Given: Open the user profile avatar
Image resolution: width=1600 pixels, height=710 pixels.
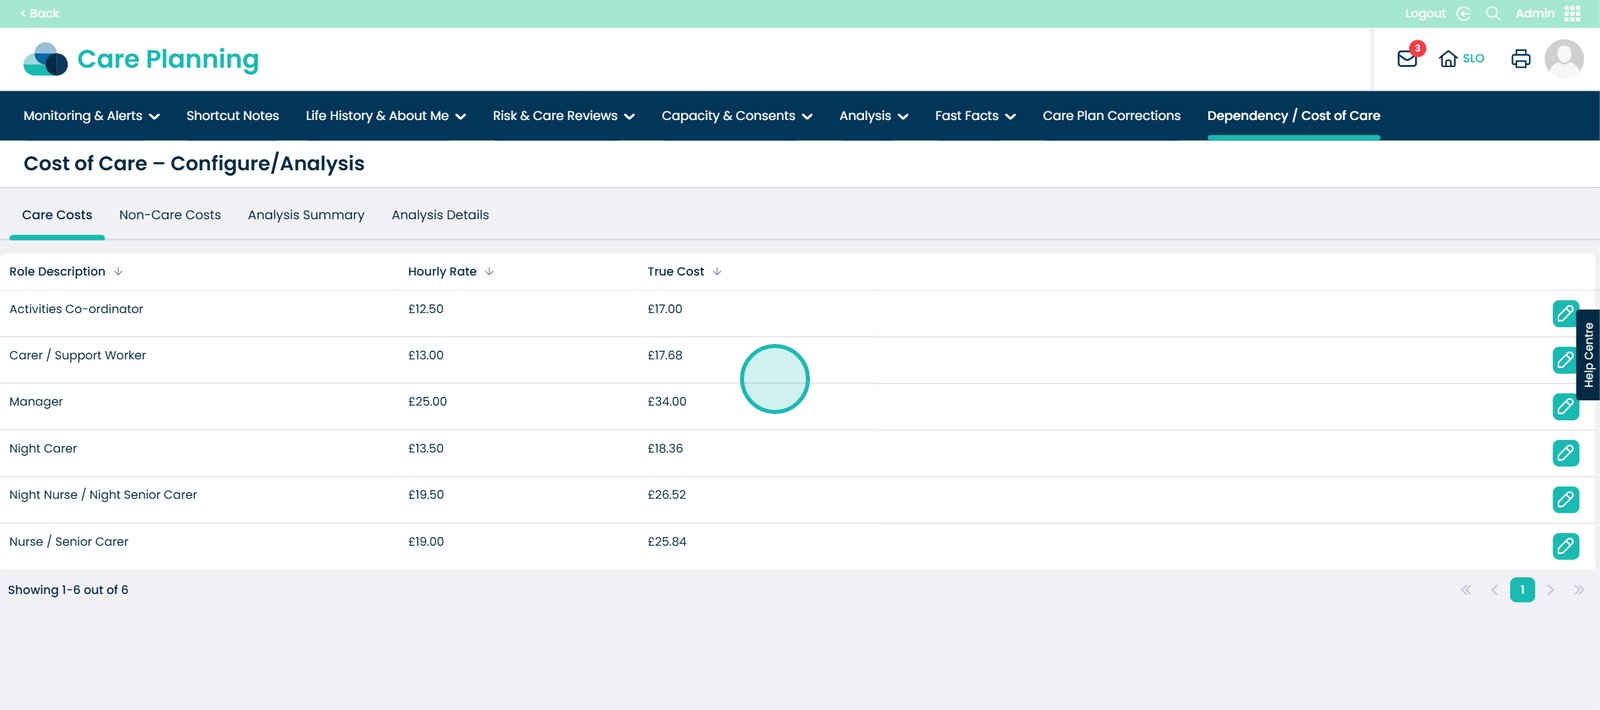Looking at the screenshot, I should (1563, 59).
